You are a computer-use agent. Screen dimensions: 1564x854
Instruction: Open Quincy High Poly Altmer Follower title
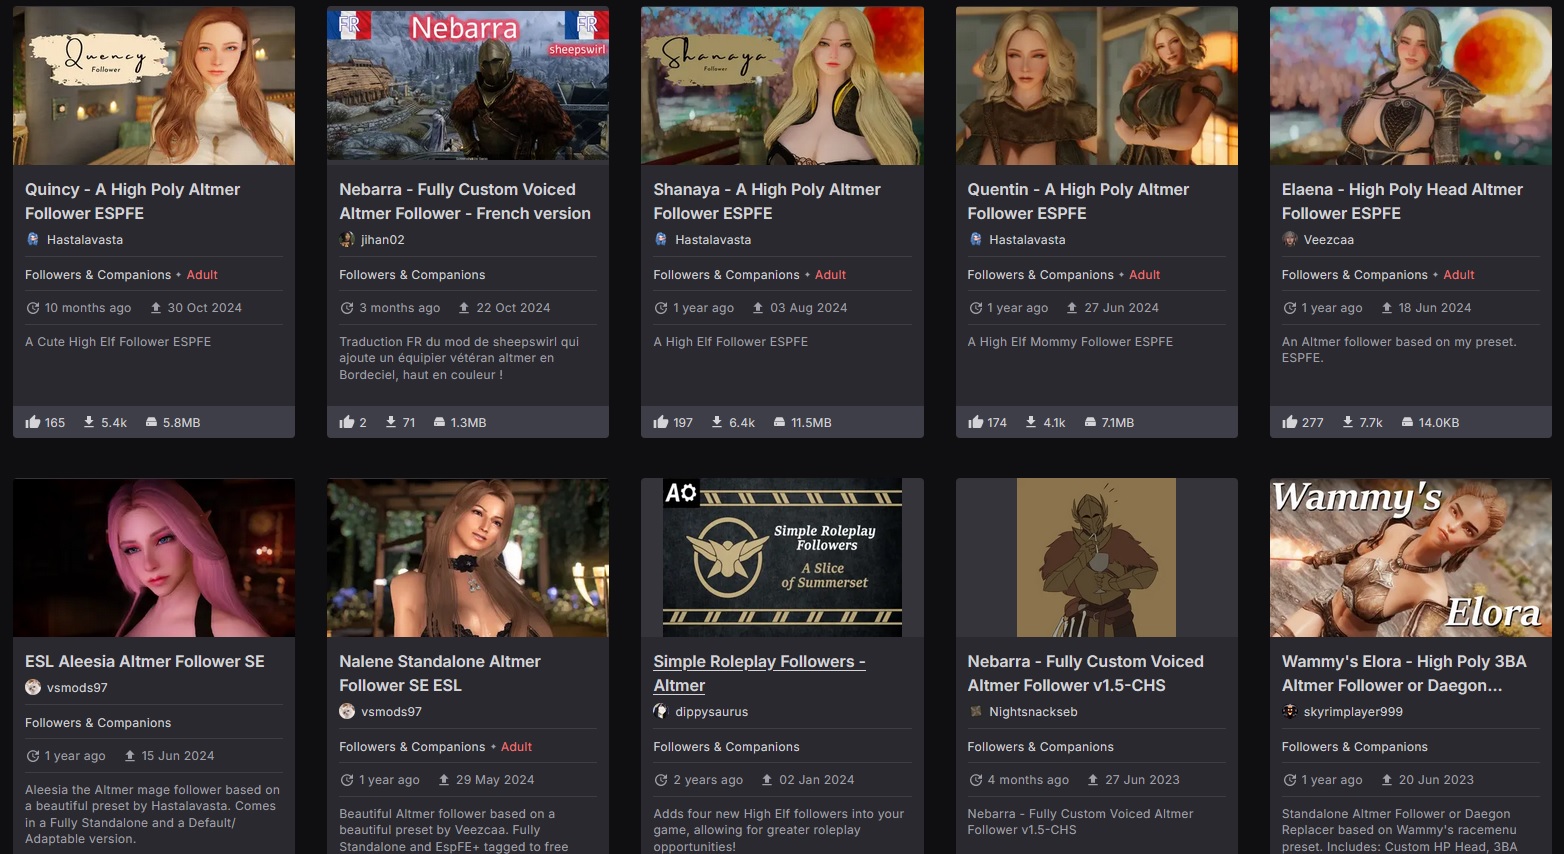coord(133,201)
